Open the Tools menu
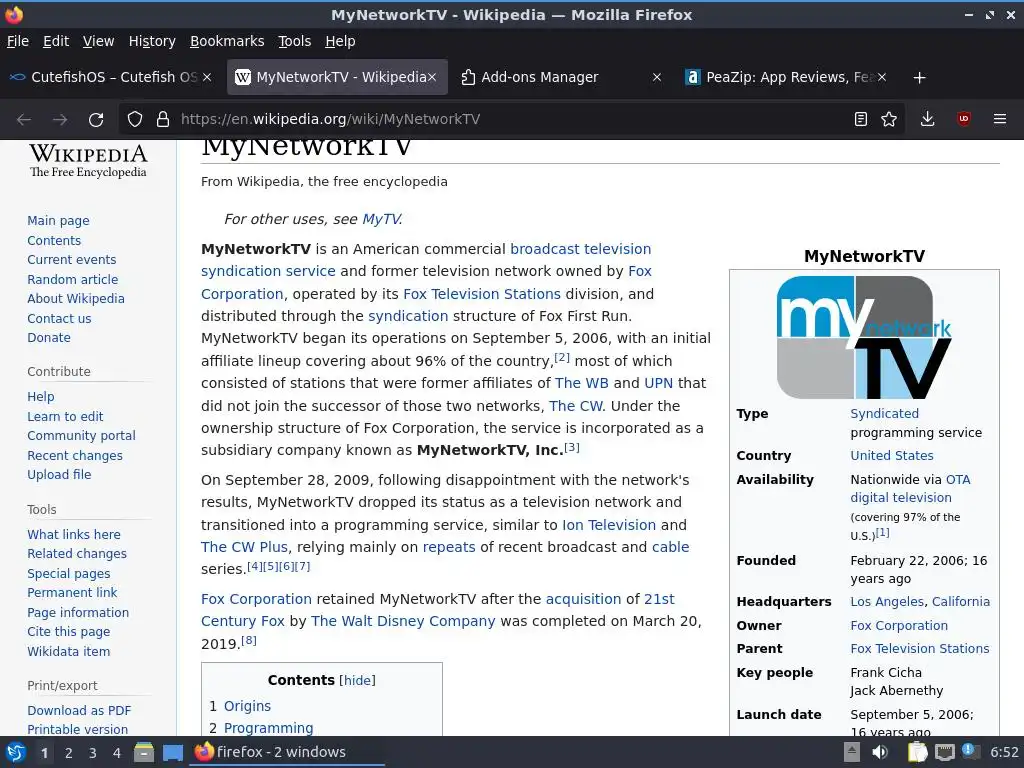Screen dimensions: 1024x768 coord(295,41)
